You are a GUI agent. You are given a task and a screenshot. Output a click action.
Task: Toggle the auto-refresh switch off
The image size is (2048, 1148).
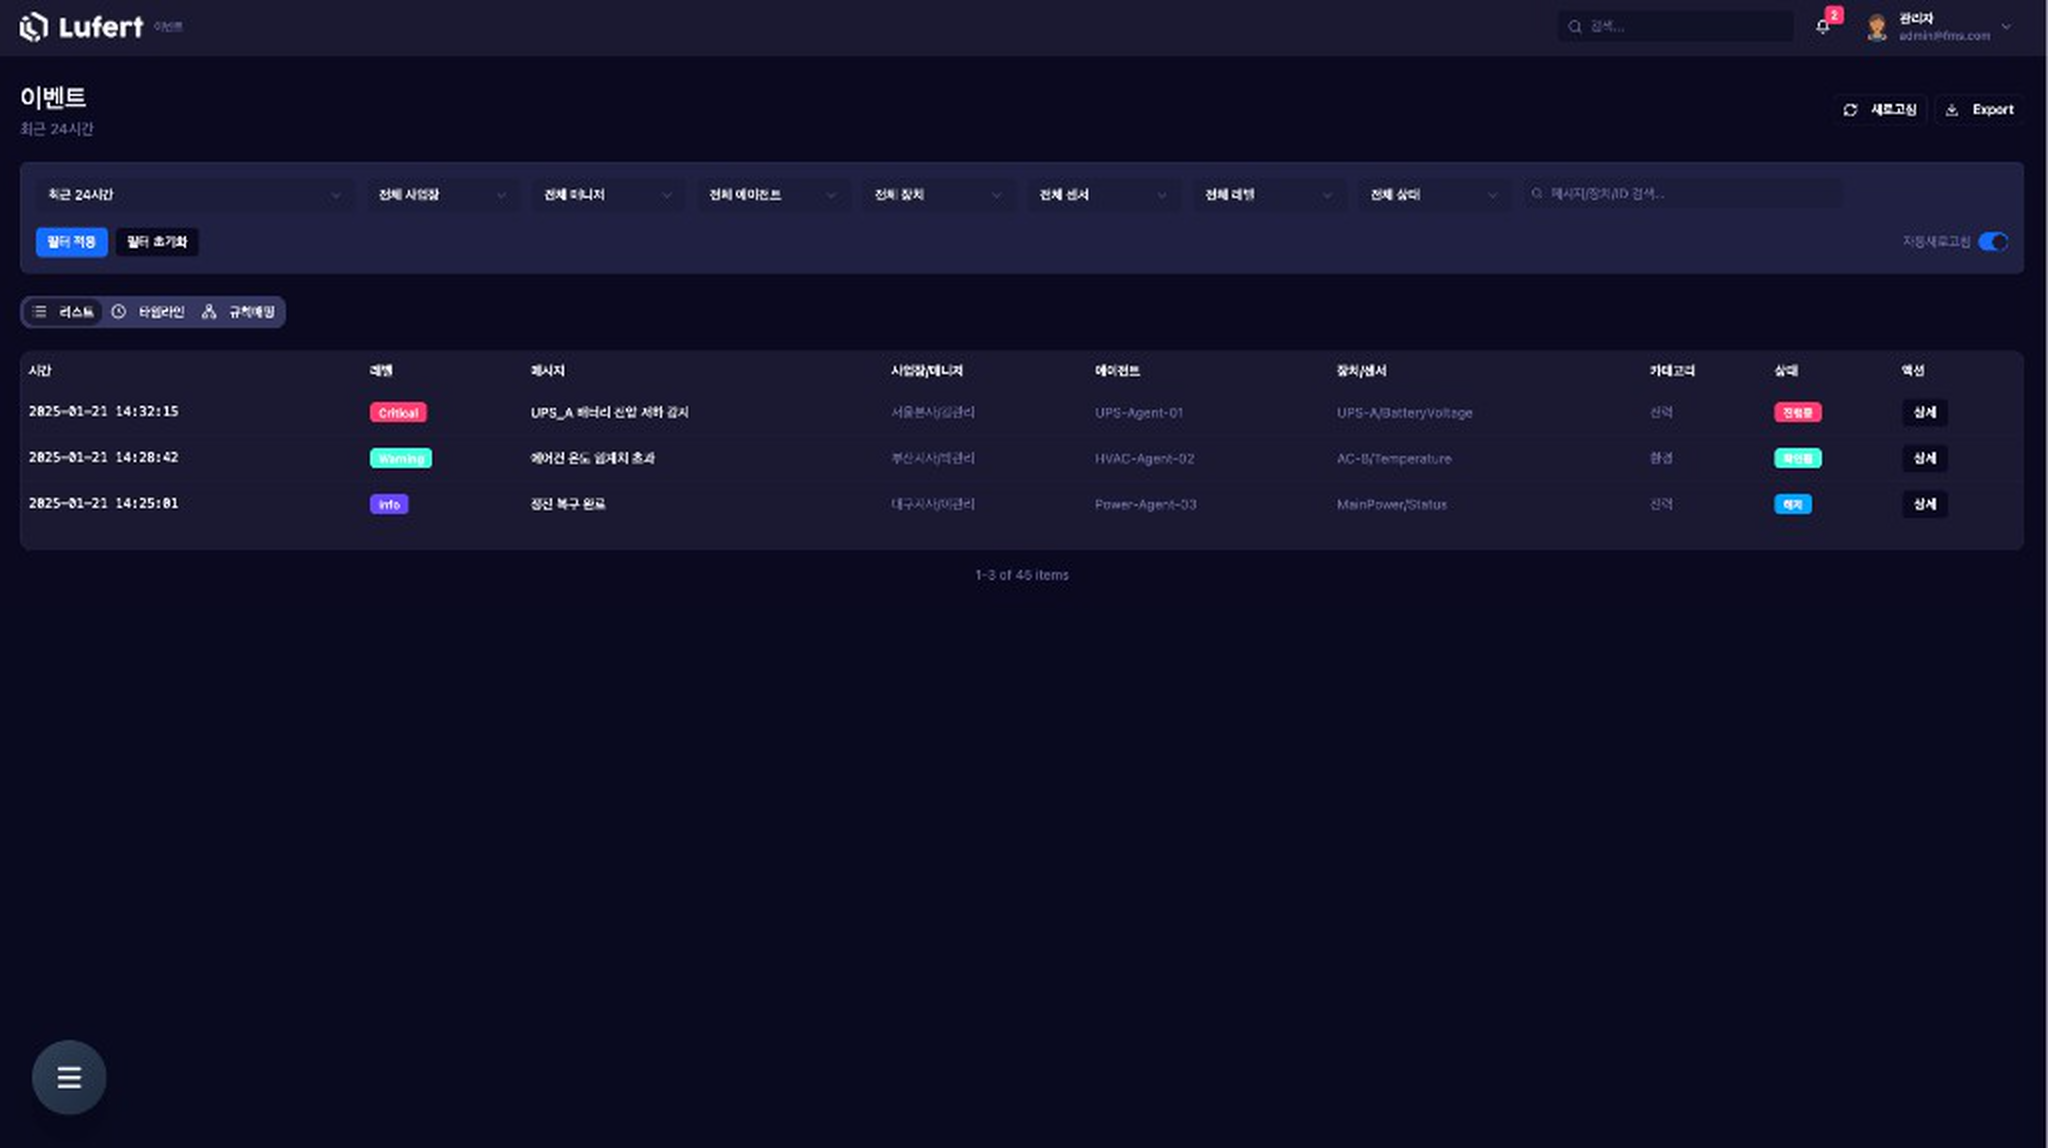1992,242
